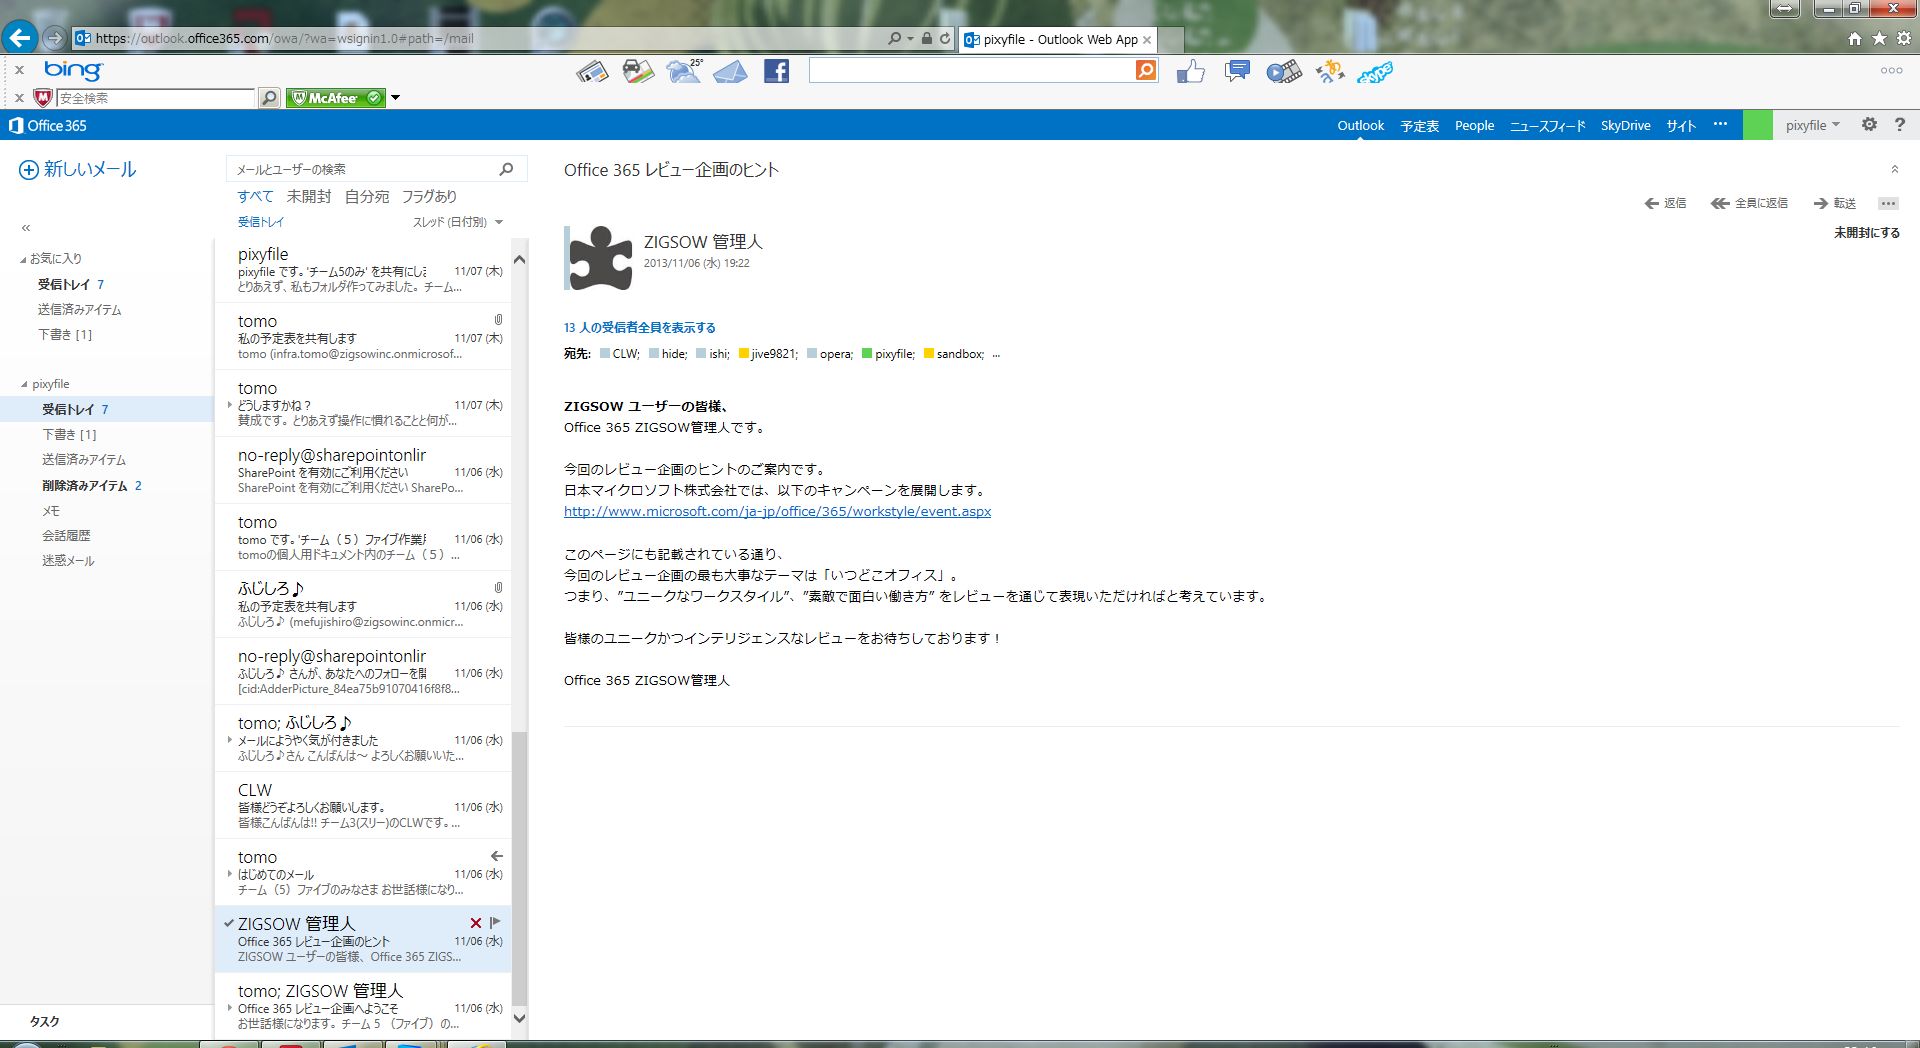Image resolution: width=1920 pixels, height=1048 pixels.
Task: Open the pixyfile account dropdown
Action: click(x=1812, y=125)
